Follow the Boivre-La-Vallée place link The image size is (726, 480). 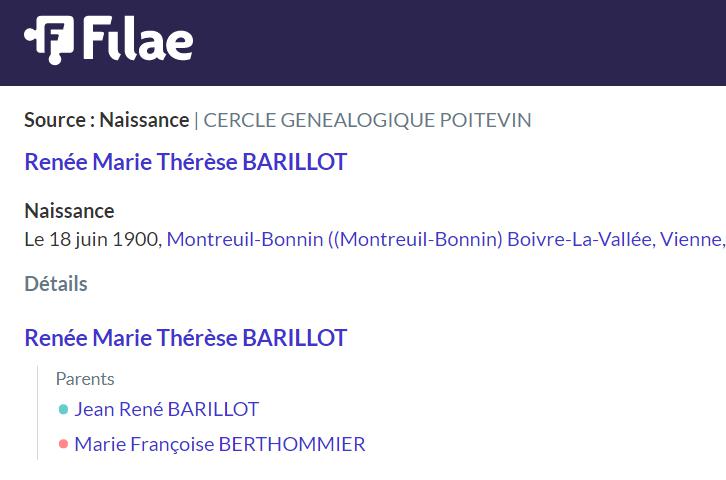tap(581, 239)
